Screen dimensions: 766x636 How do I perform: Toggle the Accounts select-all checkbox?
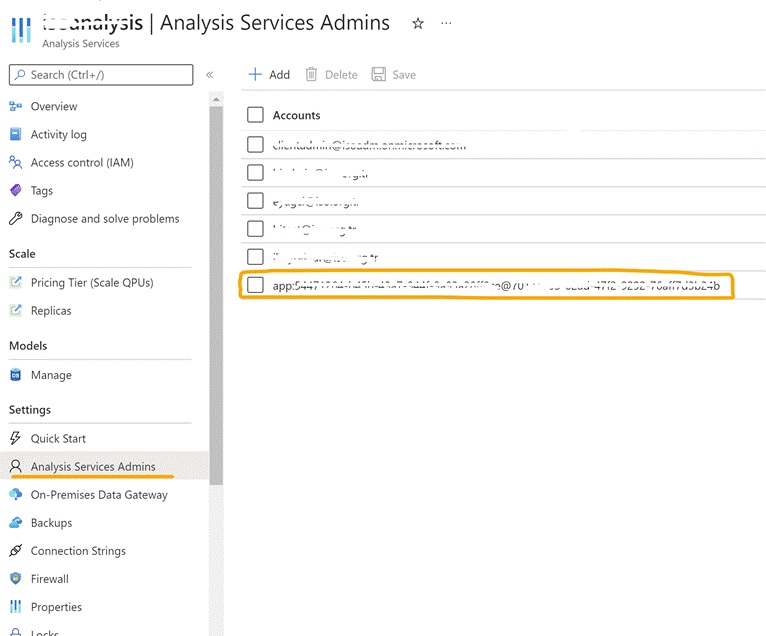pyautogui.click(x=255, y=115)
